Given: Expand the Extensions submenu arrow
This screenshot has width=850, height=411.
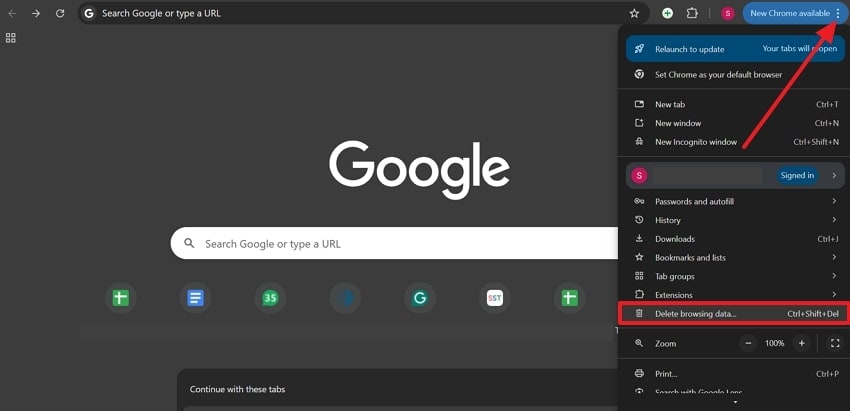Looking at the screenshot, I should 834,294.
